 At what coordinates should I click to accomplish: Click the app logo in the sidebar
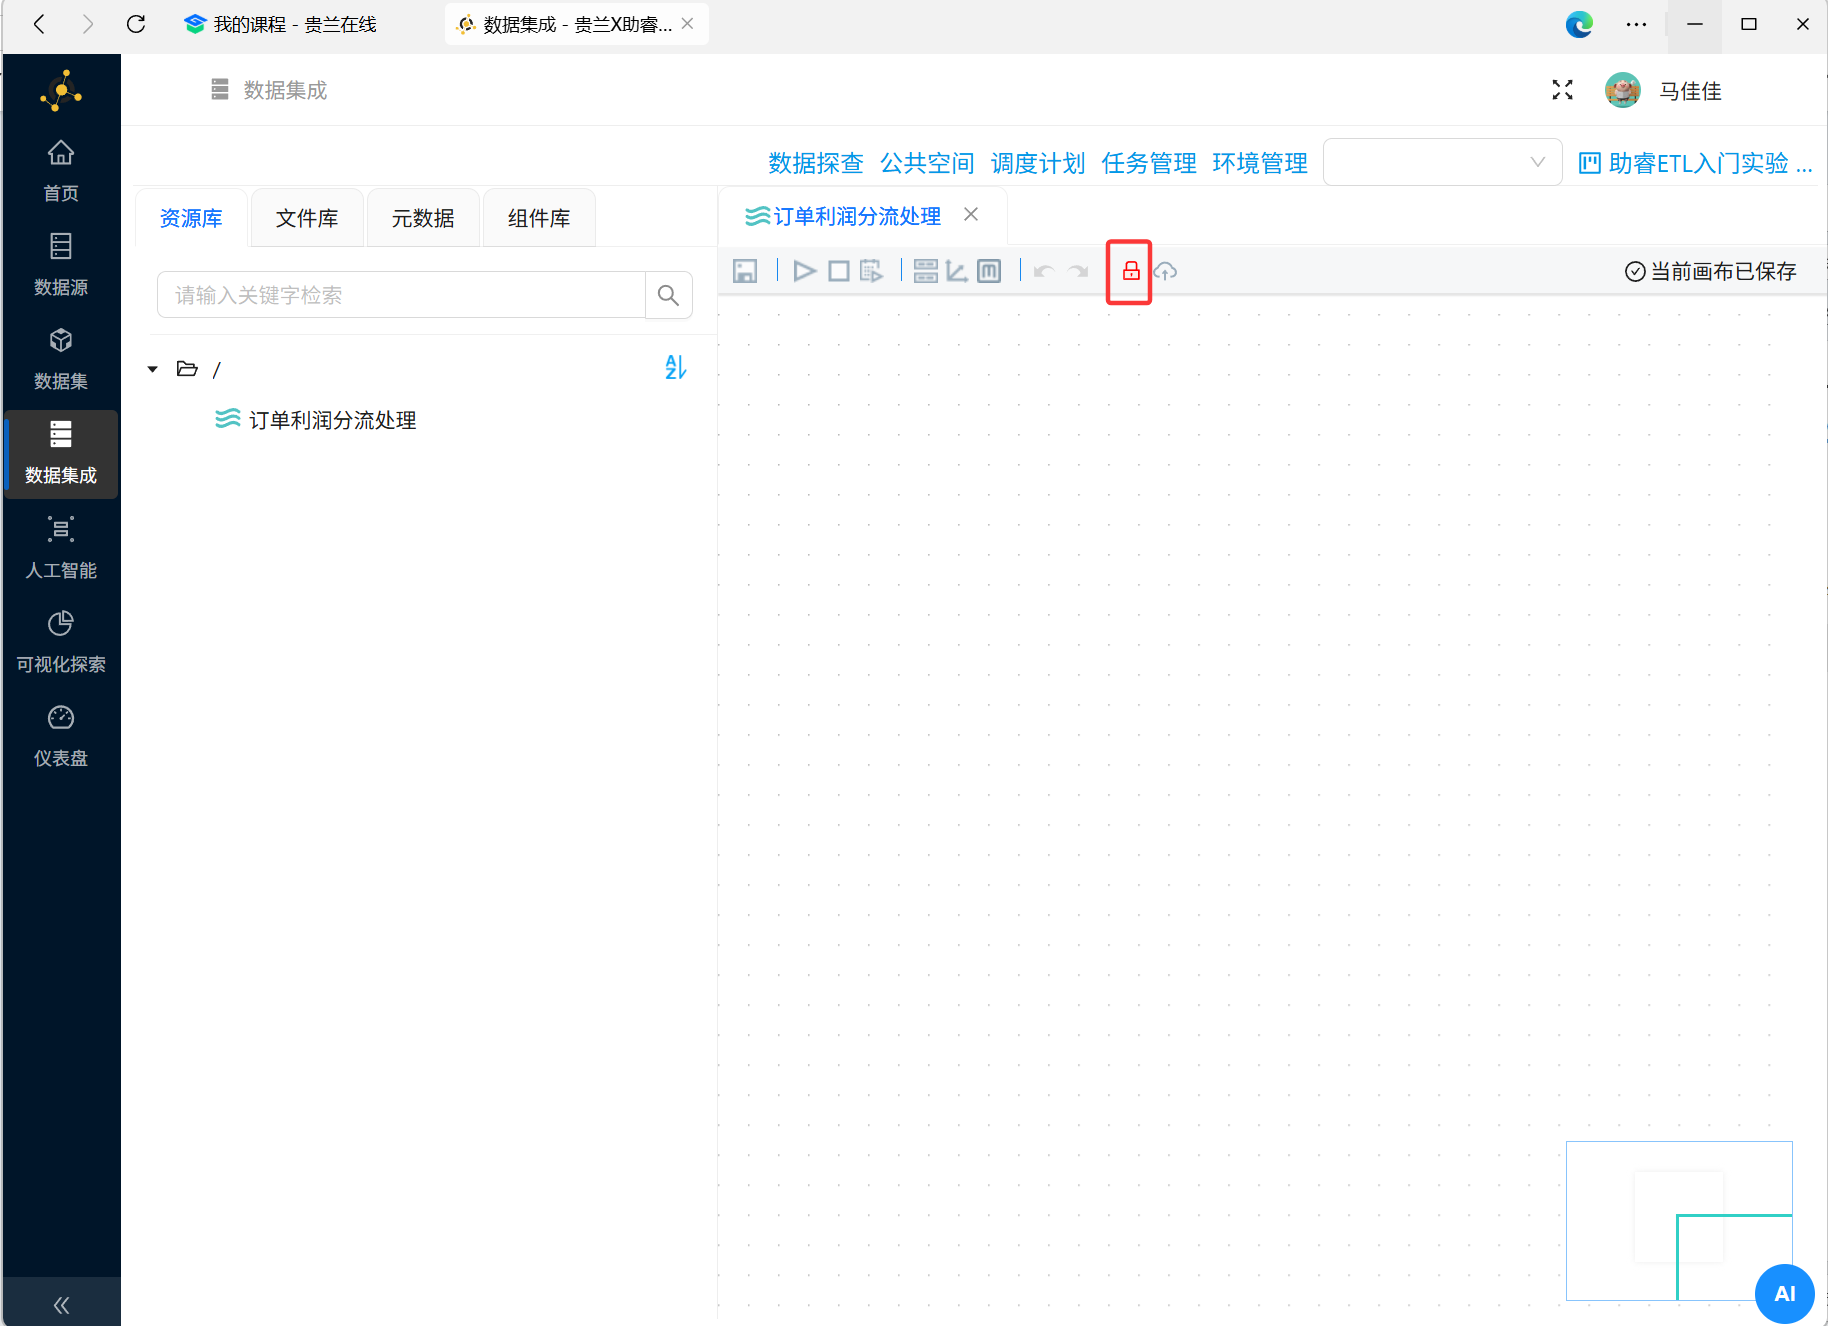(61, 91)
